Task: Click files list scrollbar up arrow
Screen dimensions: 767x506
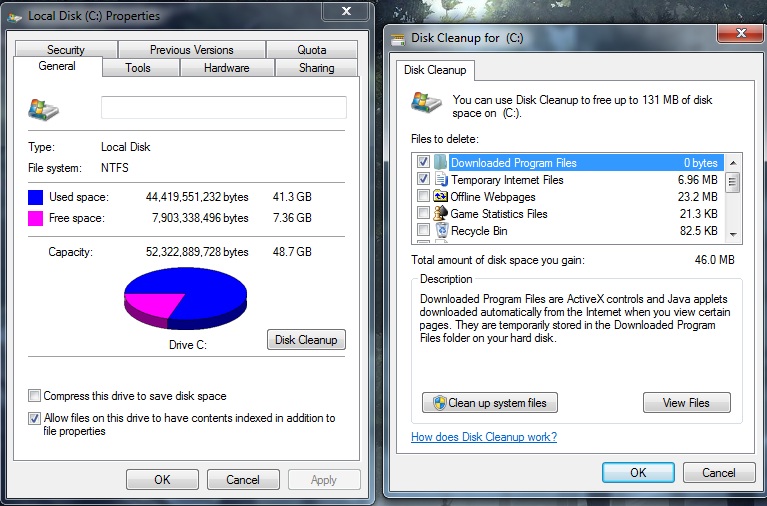Action: [733, 162]
